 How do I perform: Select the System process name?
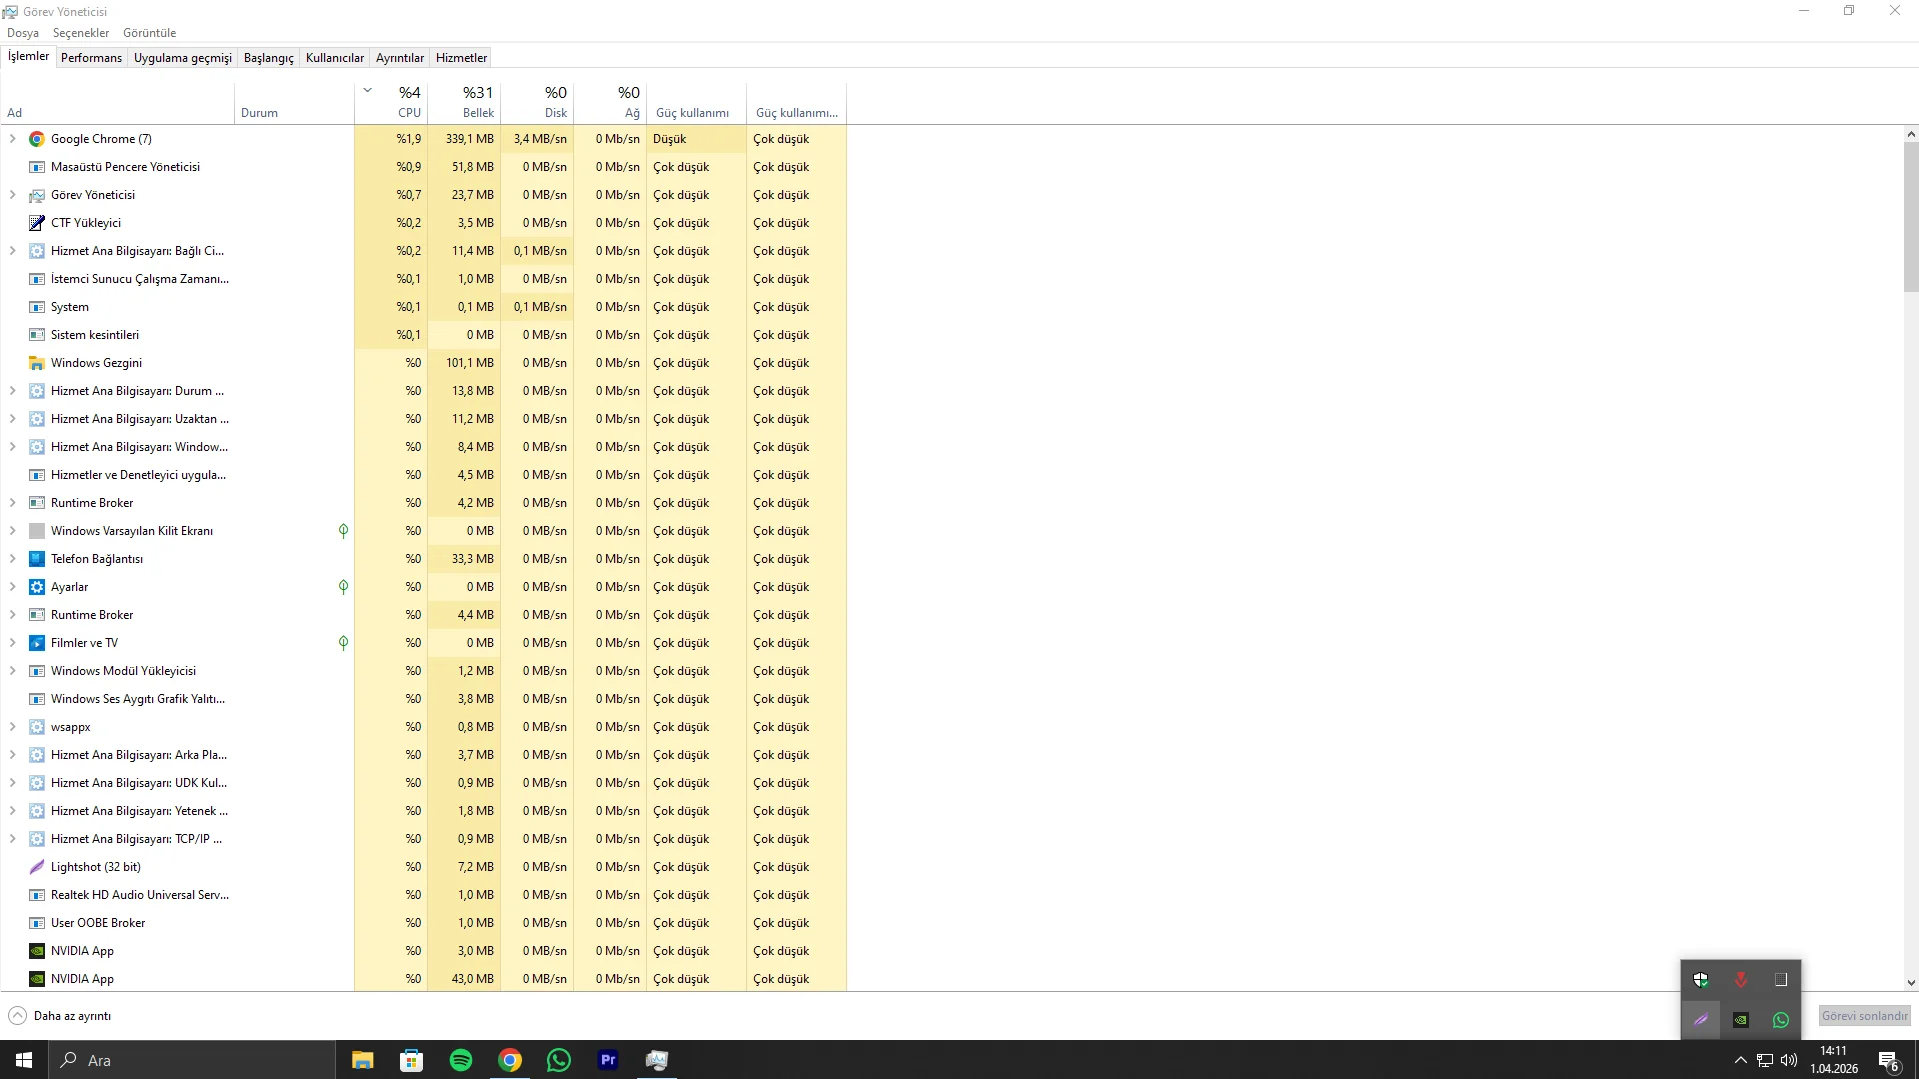(x=70, y=307)
